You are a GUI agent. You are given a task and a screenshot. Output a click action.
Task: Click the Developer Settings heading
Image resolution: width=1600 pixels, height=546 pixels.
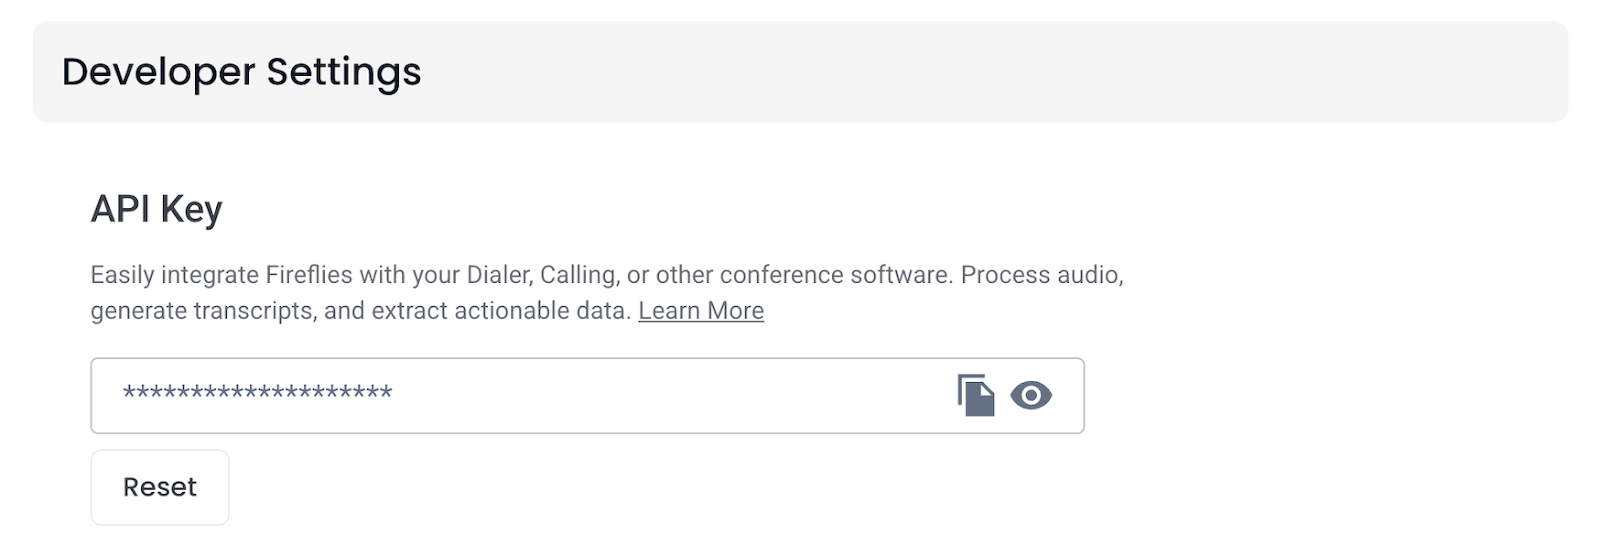click(241, 72)
